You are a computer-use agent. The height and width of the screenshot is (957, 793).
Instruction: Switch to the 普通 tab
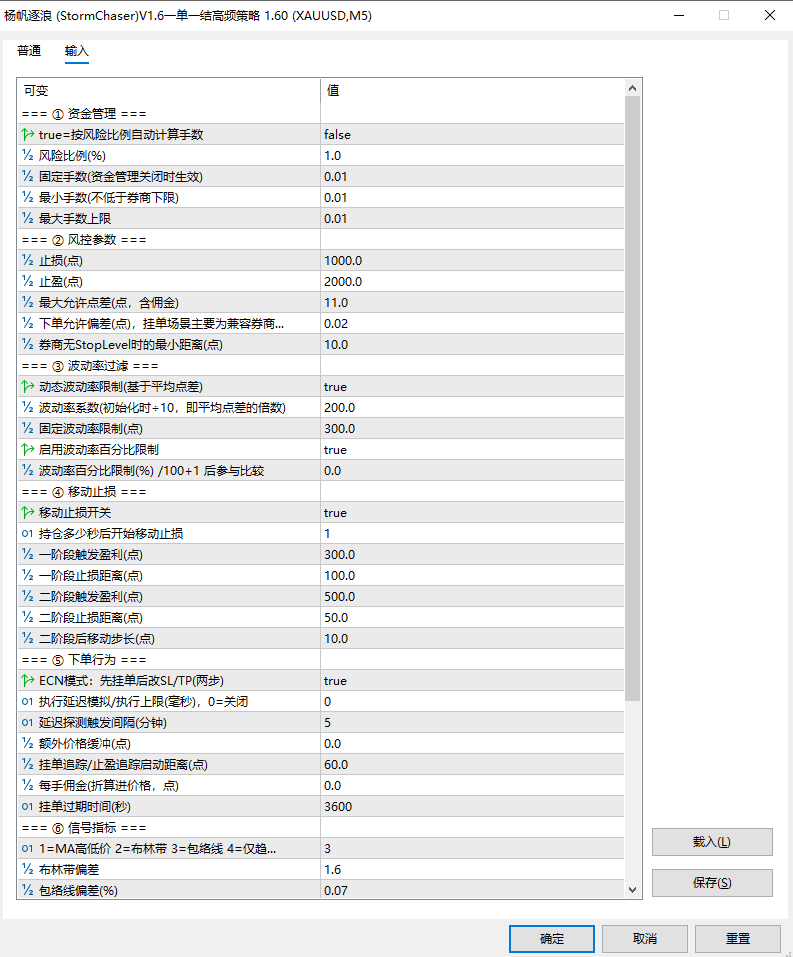(29, 51)
